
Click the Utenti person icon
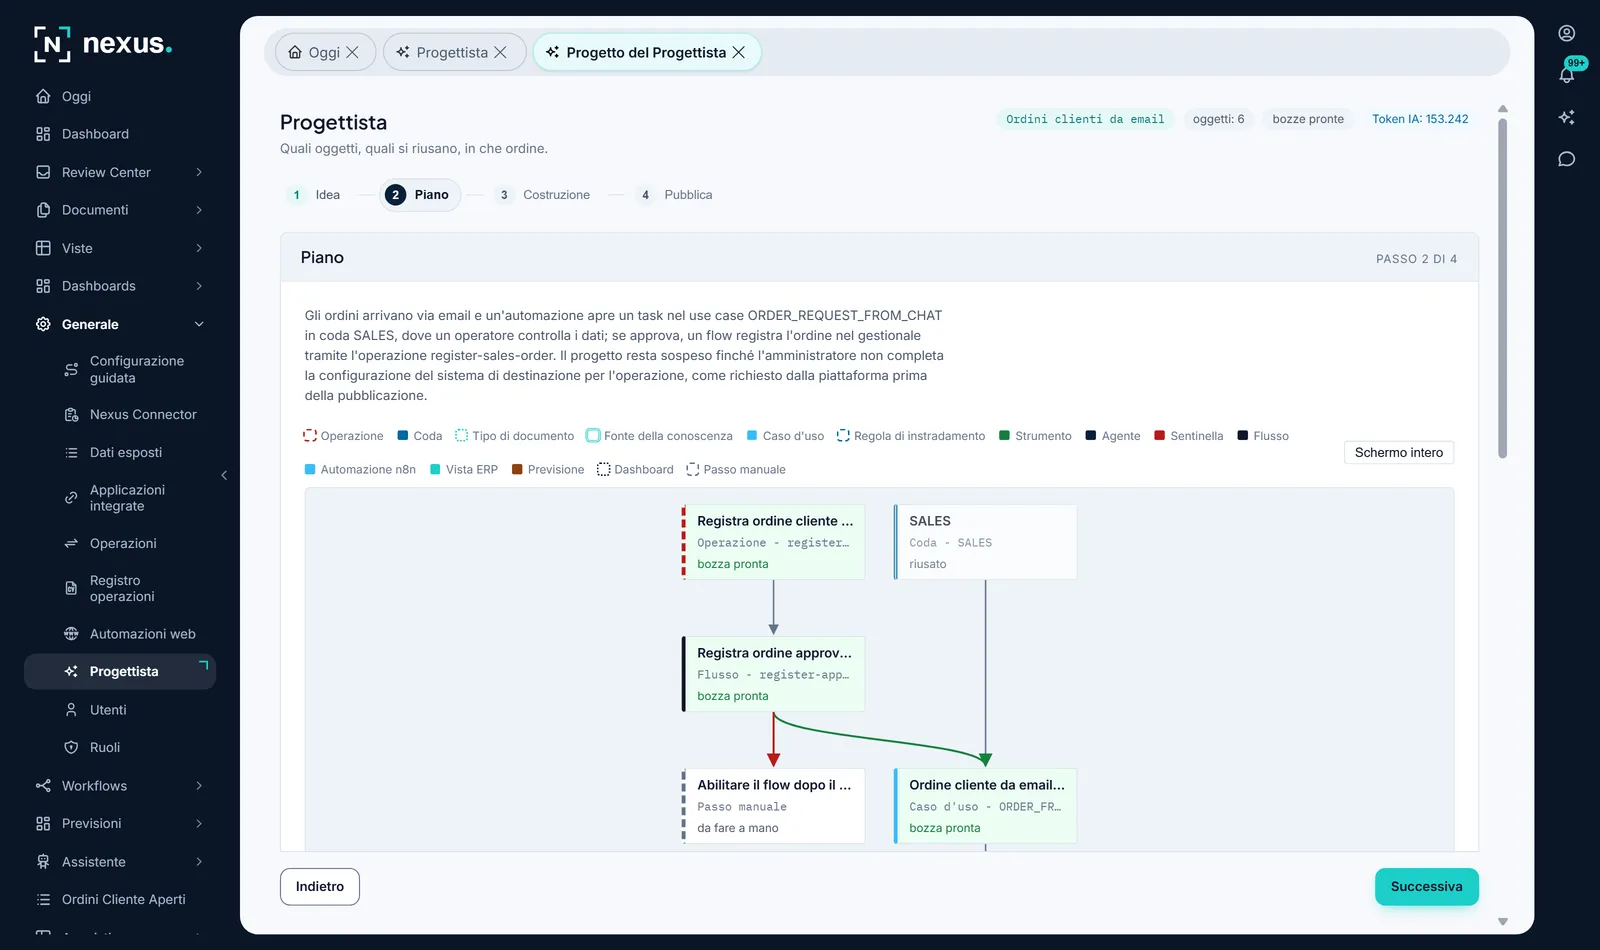[x=71, y=710]
